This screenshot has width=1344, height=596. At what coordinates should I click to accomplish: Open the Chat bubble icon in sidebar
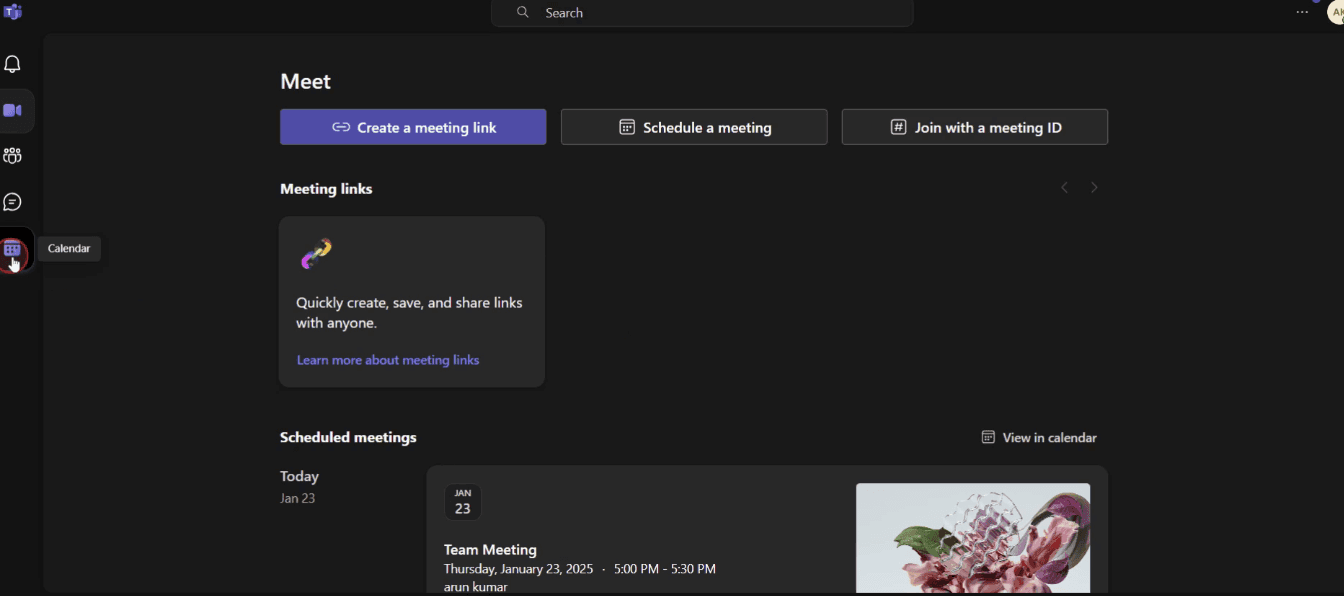pos(13,202)
